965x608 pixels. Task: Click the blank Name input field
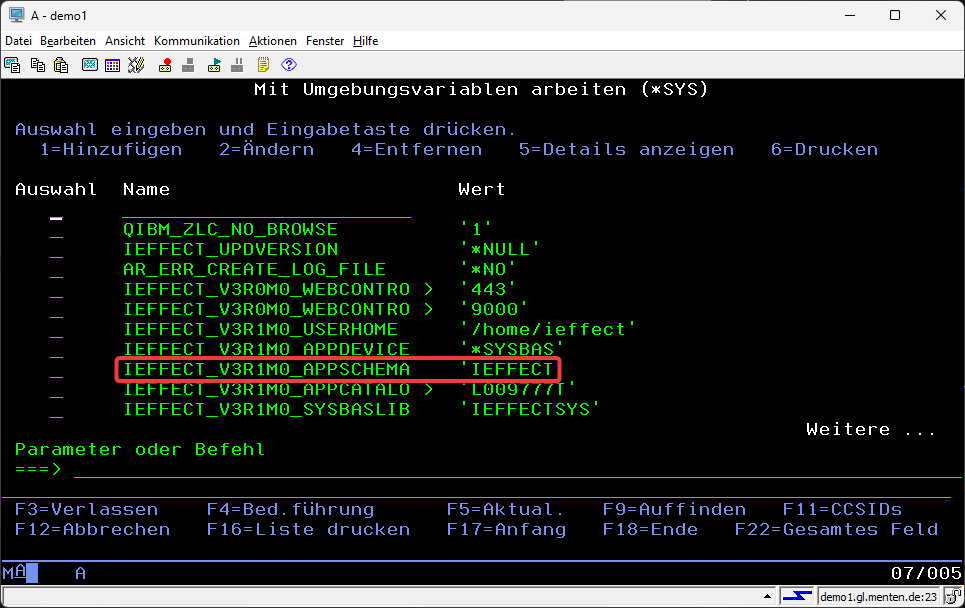[x=266, y=210]
